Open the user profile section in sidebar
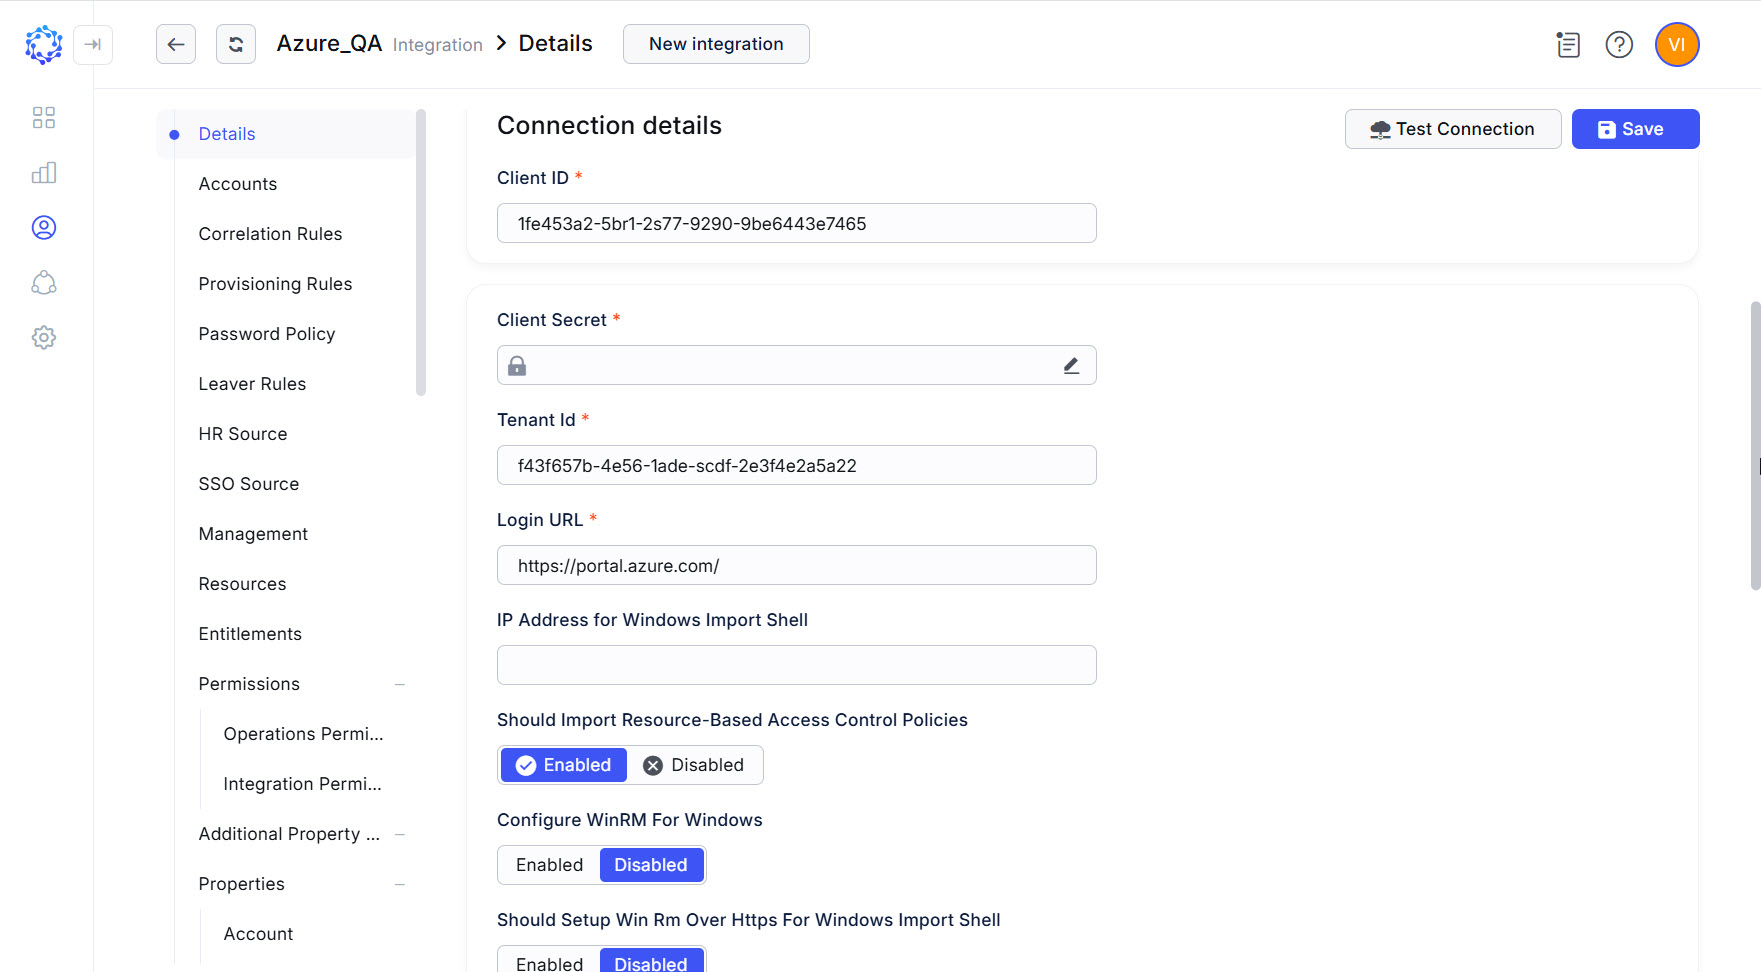 click(44, 227)
